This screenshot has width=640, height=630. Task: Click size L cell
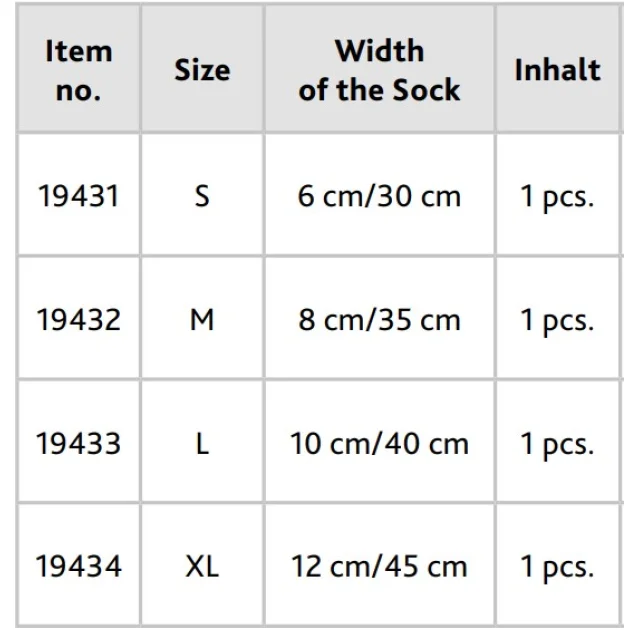(x=202, y=444)
